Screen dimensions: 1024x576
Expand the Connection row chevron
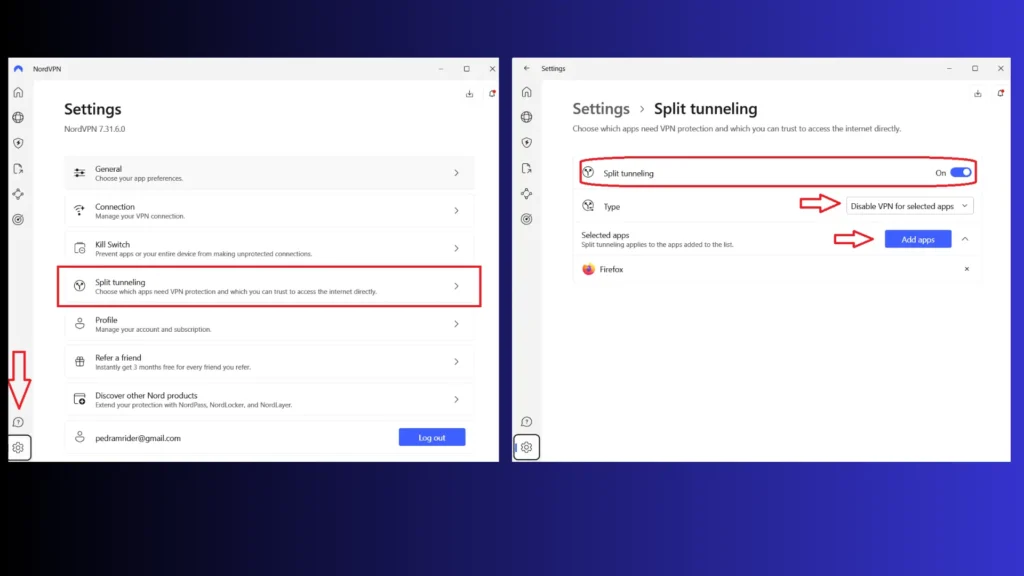coord(456,210)
